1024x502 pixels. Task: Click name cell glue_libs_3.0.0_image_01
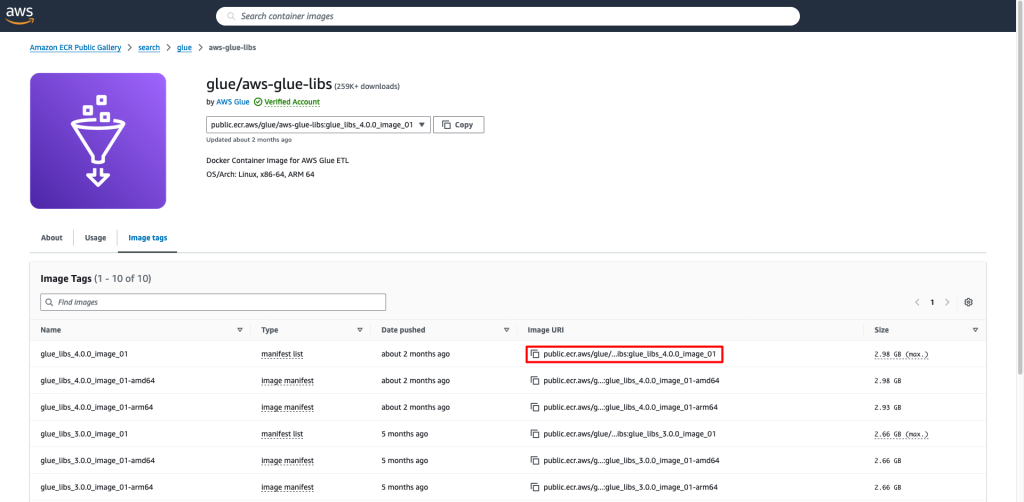(x=84, y=434)
